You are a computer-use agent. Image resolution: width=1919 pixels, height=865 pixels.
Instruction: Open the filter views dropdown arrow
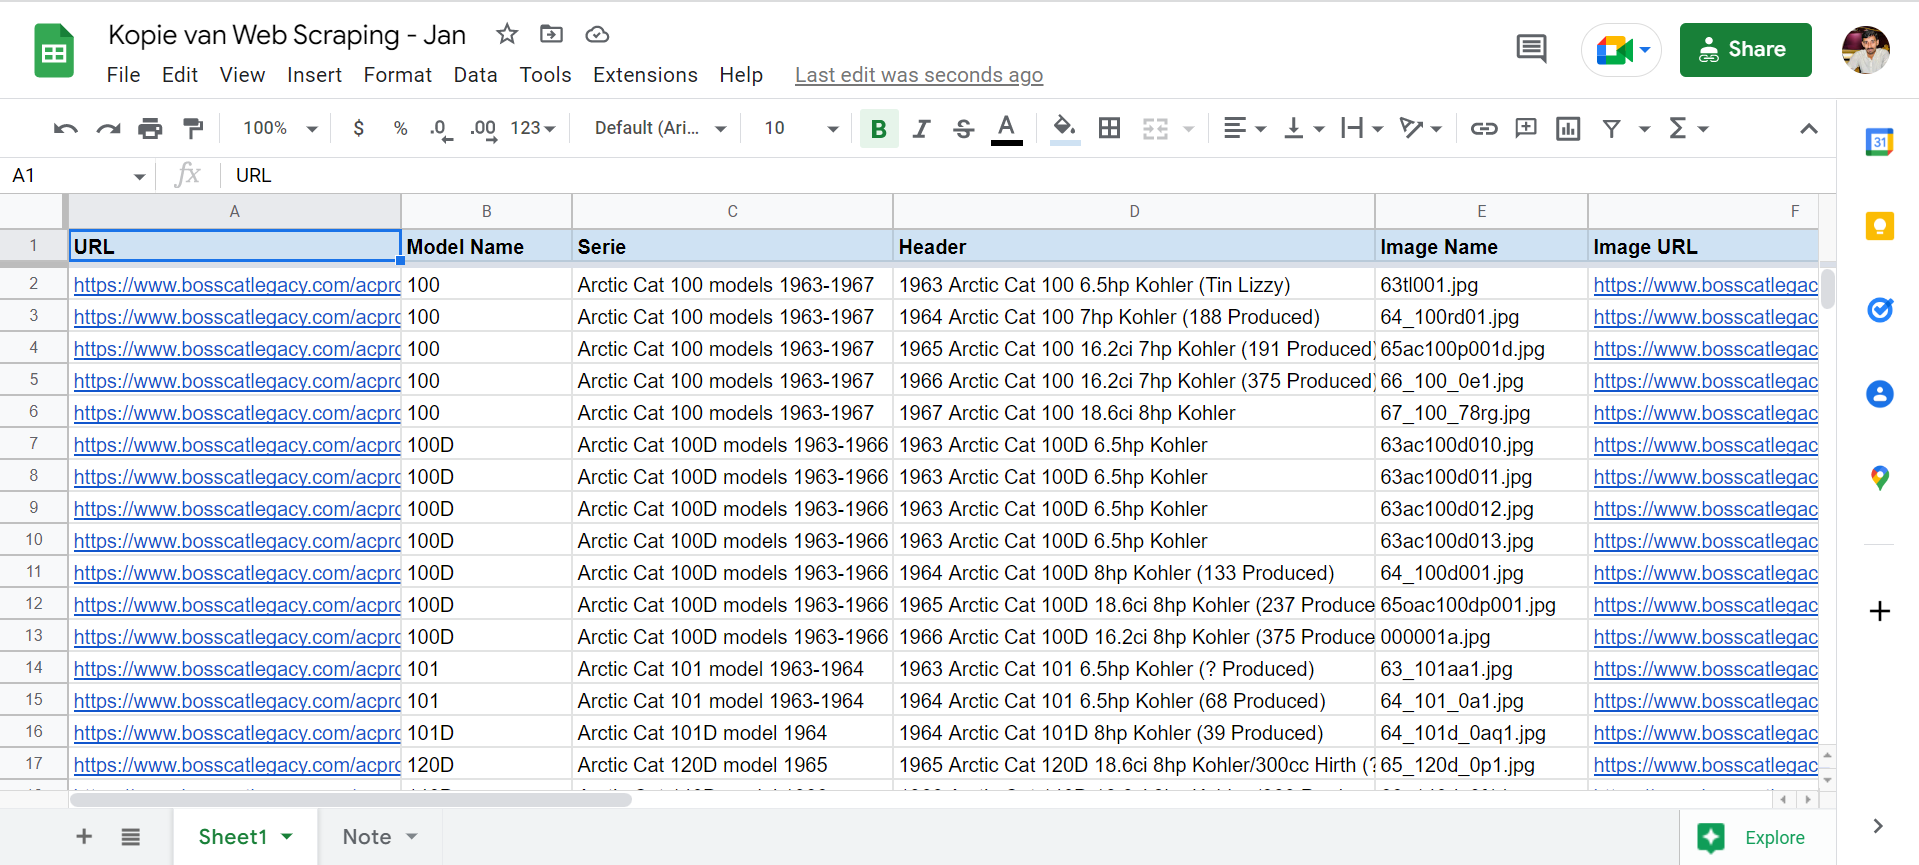[1644, 129]
